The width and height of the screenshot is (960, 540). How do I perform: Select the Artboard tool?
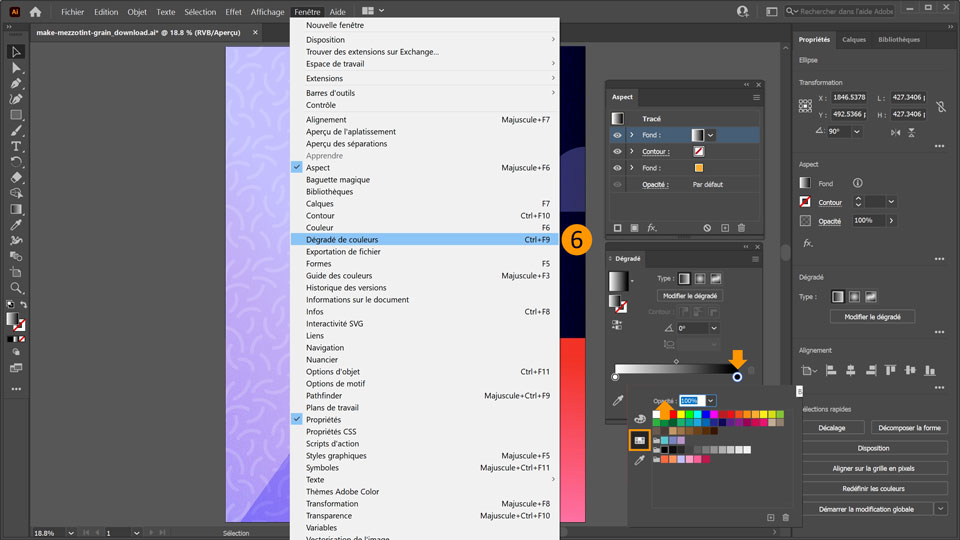tap(16, 272)
